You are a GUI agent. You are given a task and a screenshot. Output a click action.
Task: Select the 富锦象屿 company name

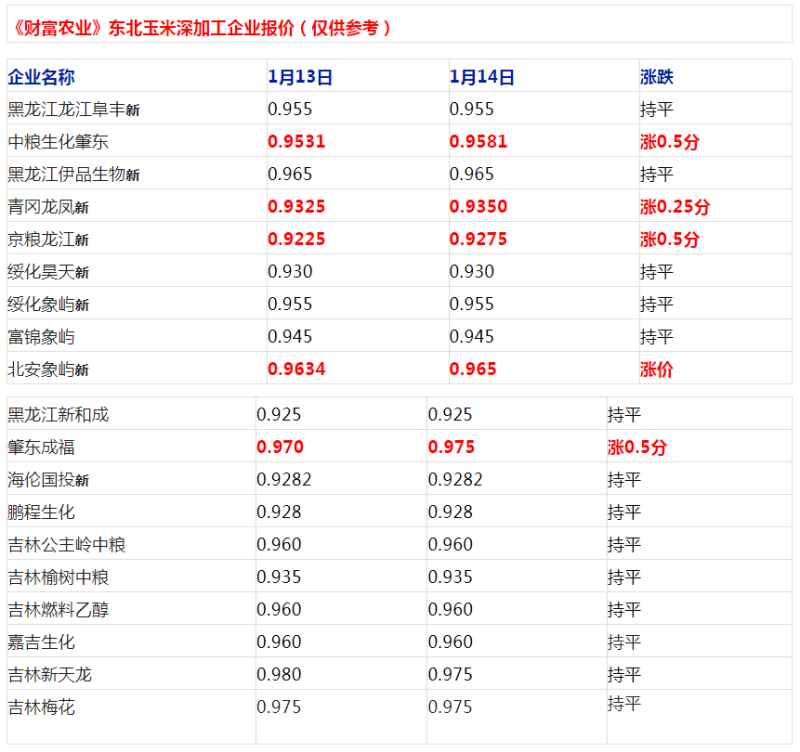[41, 336]
